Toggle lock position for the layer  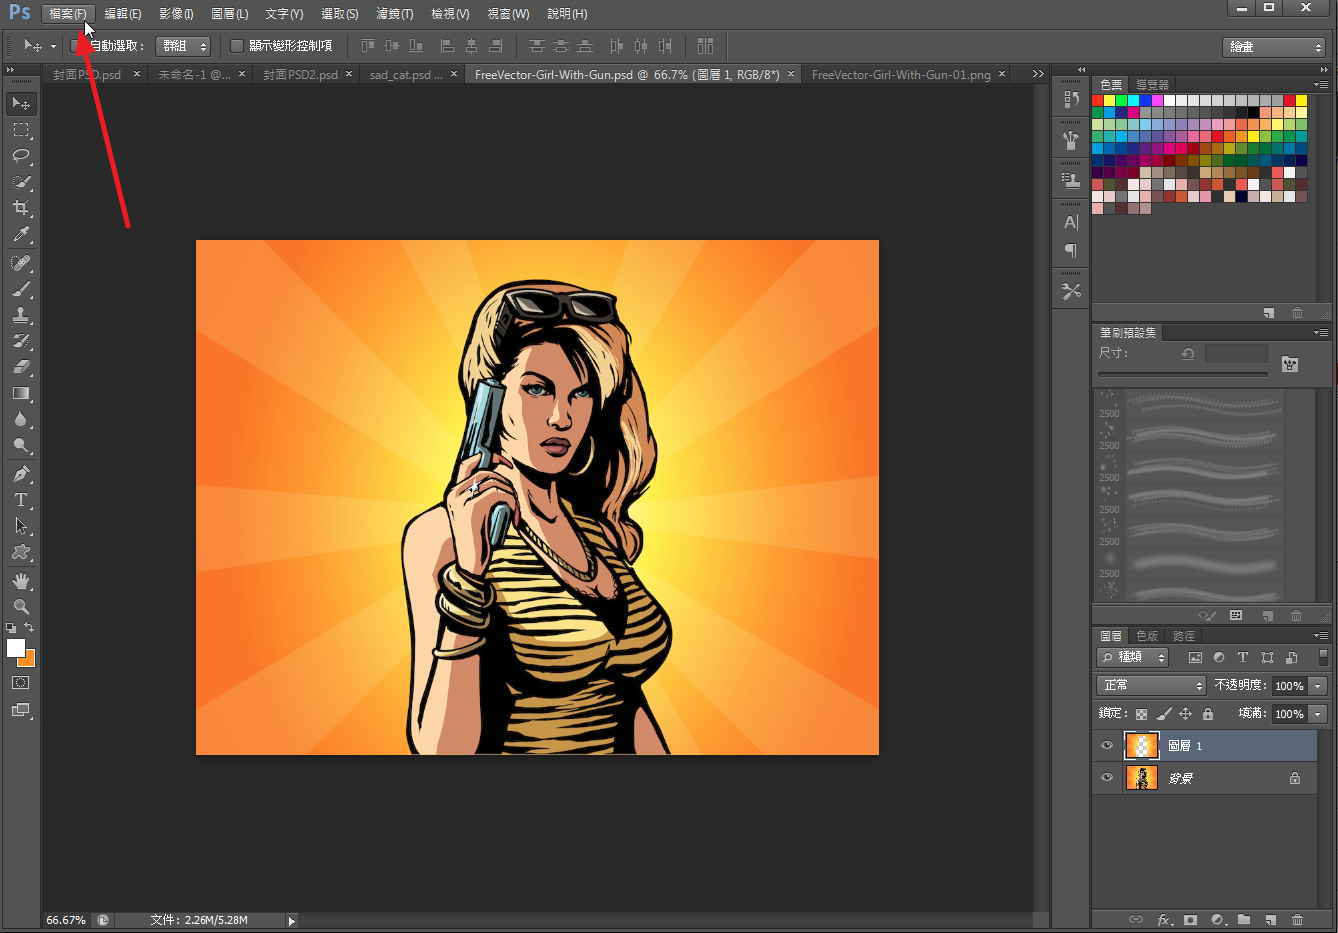[x=1185, y=714]
